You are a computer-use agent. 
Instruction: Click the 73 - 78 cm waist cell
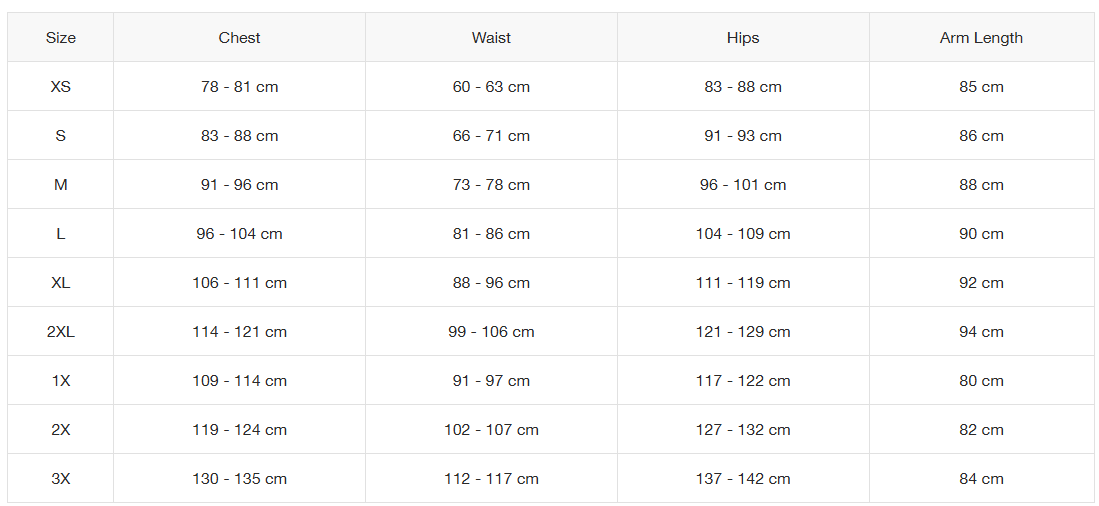click(x=491, y=185)
